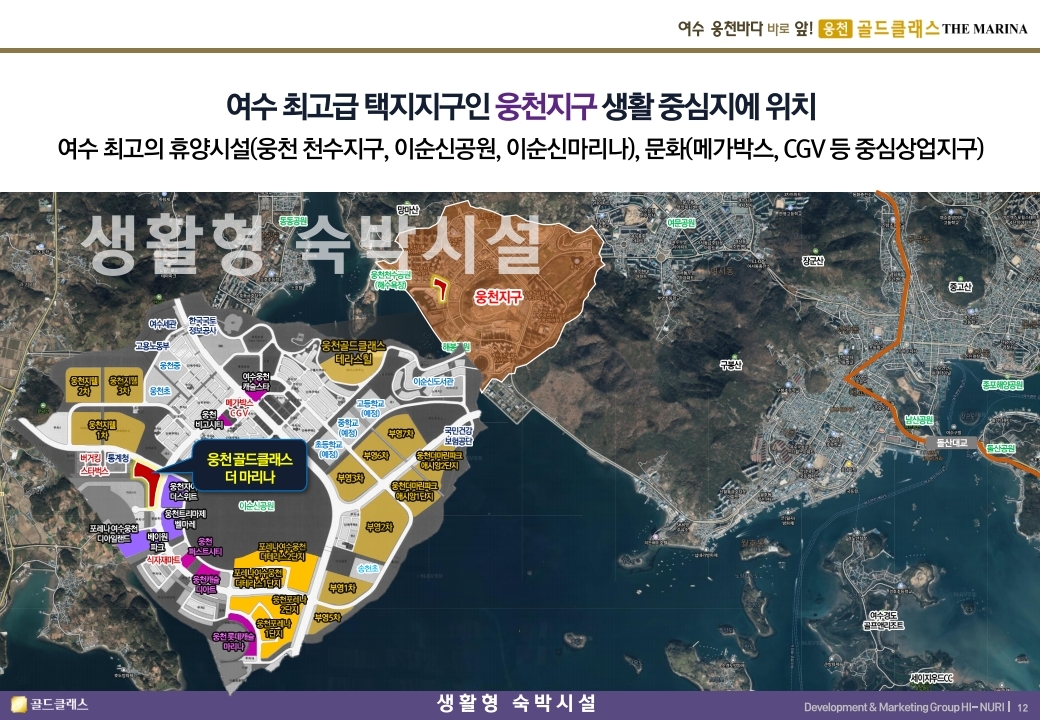Viewport: 1040px width, 720px height.
Task: Click the red site parcel beside the callout
Action: click(149, 482)
